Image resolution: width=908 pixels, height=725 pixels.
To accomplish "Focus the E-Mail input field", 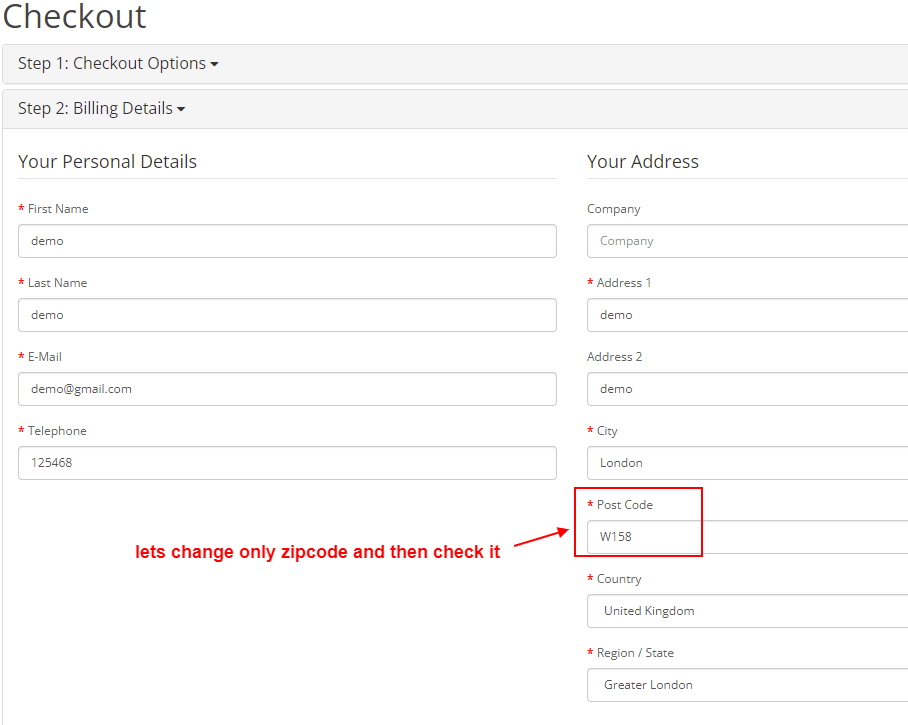I will click(x=287, y=389).
